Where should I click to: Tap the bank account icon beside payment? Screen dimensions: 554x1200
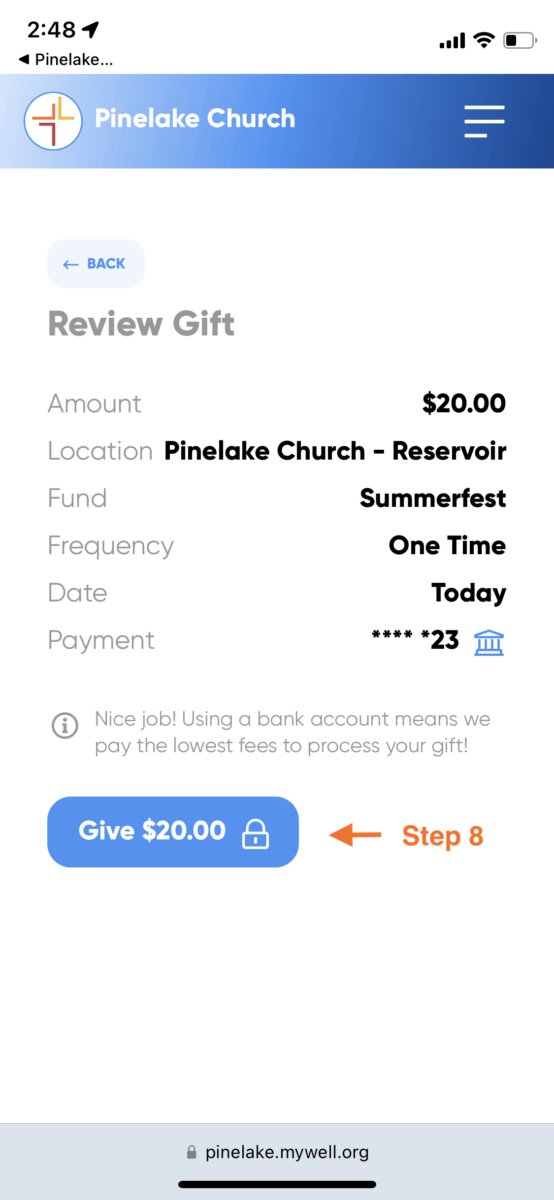[489, 642]
